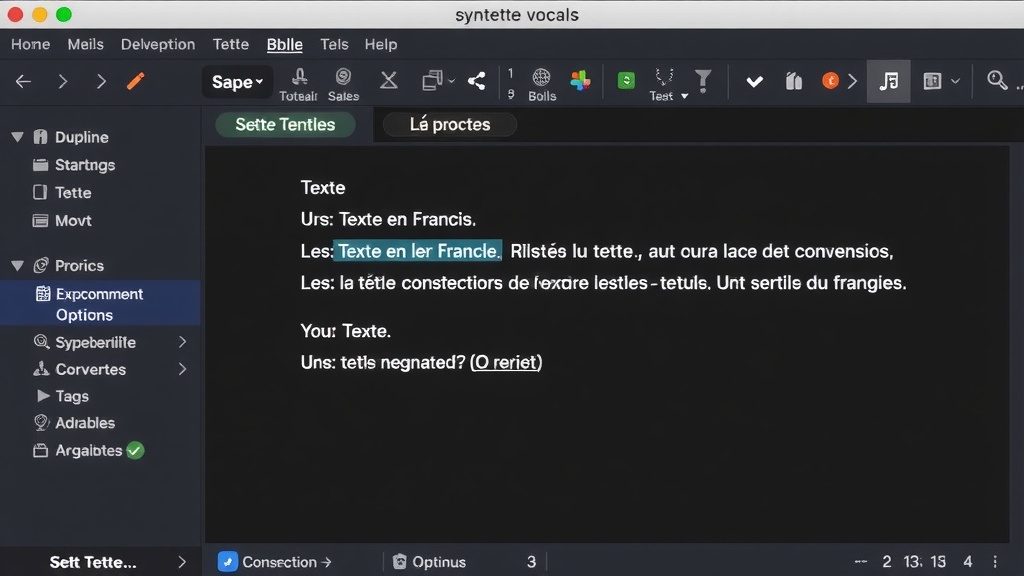Screen dimensions: 1024x576
Task: Click the magnifier search icon
Action: [x=996, y=81]
